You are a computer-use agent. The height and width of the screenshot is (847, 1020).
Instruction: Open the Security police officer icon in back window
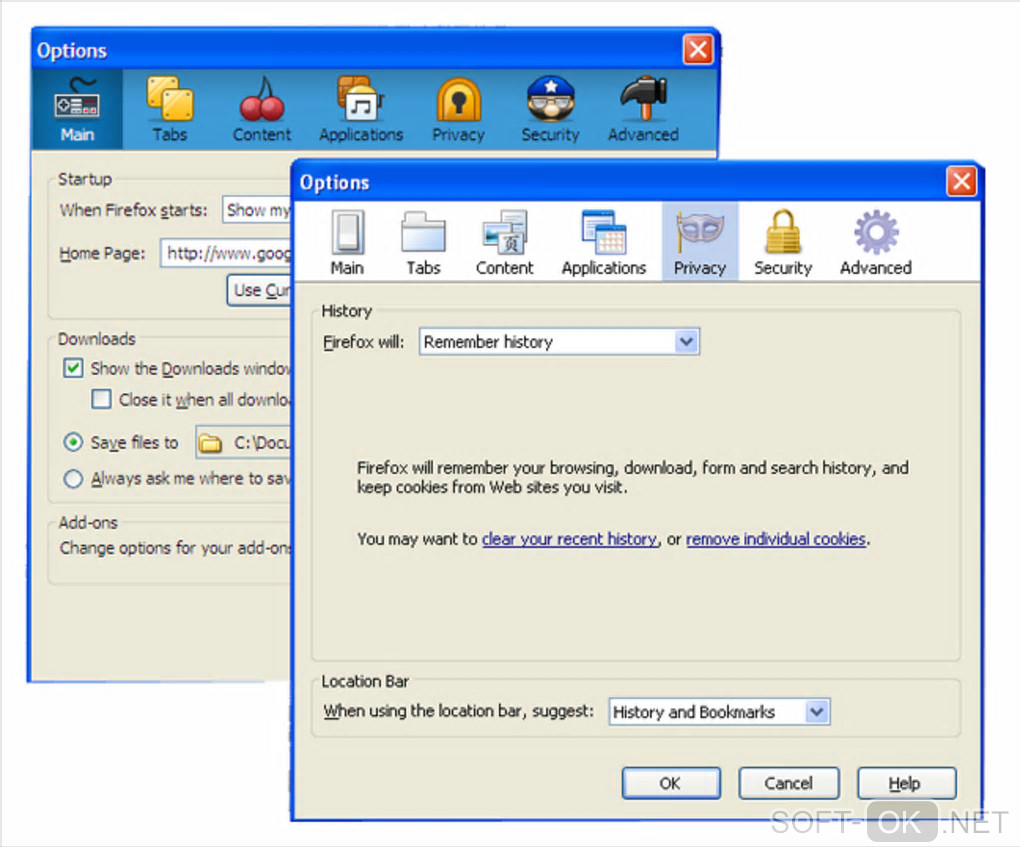point(550,99)
